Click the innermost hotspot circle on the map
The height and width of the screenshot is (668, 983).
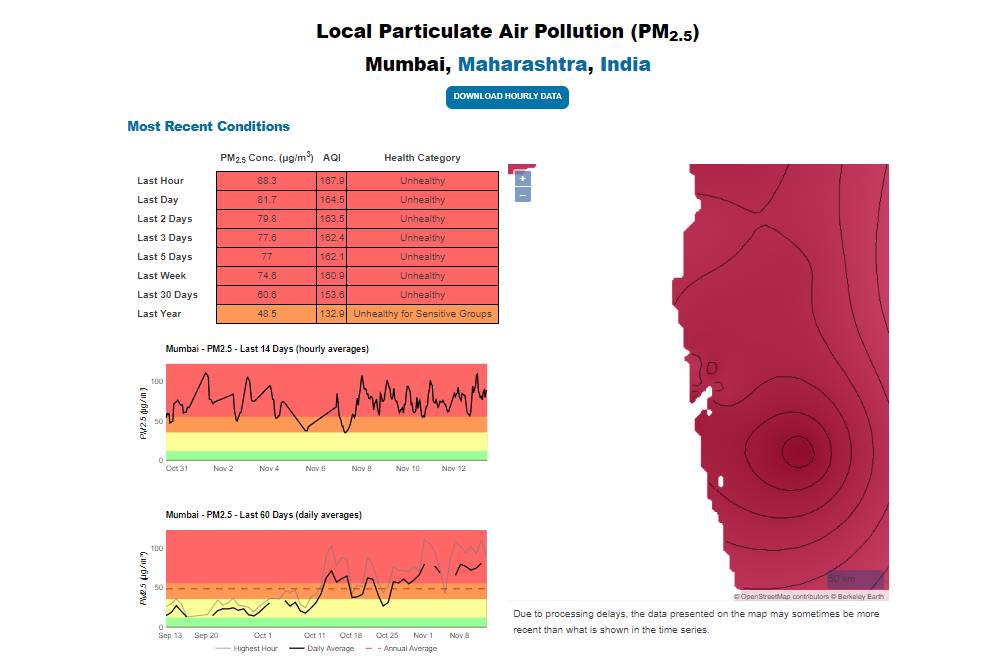796,449
